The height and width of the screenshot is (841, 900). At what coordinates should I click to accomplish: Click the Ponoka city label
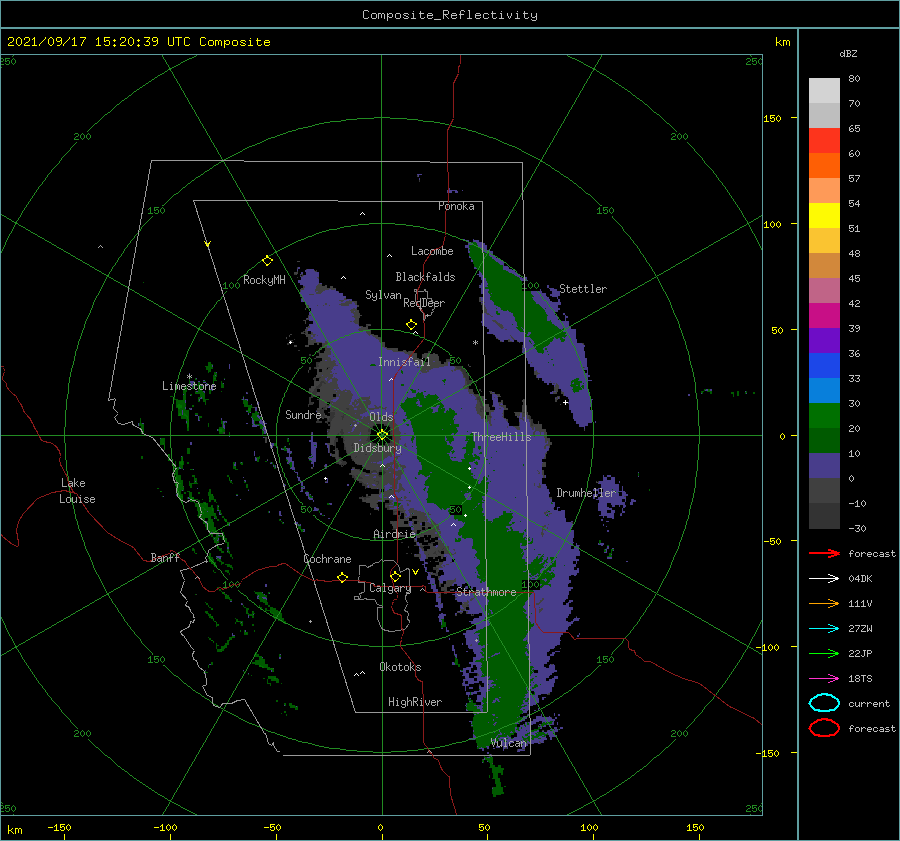[x=456, y=206]
